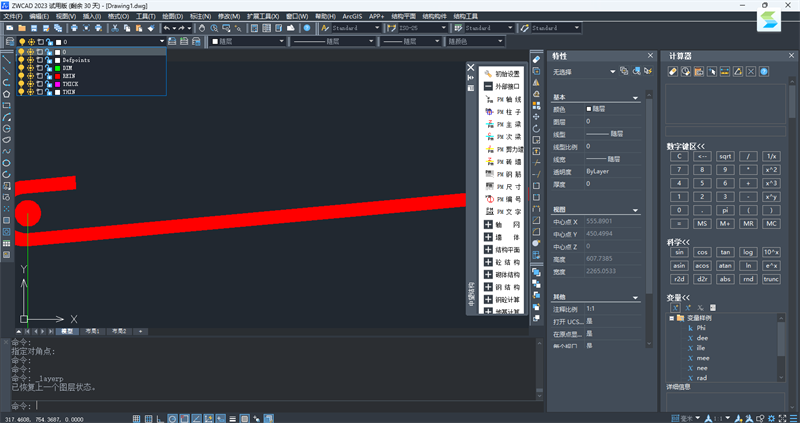Toggle the lock icon of the THIN layer
The width and height of the screenshot is (800, 423).
[x=49, y=92]
